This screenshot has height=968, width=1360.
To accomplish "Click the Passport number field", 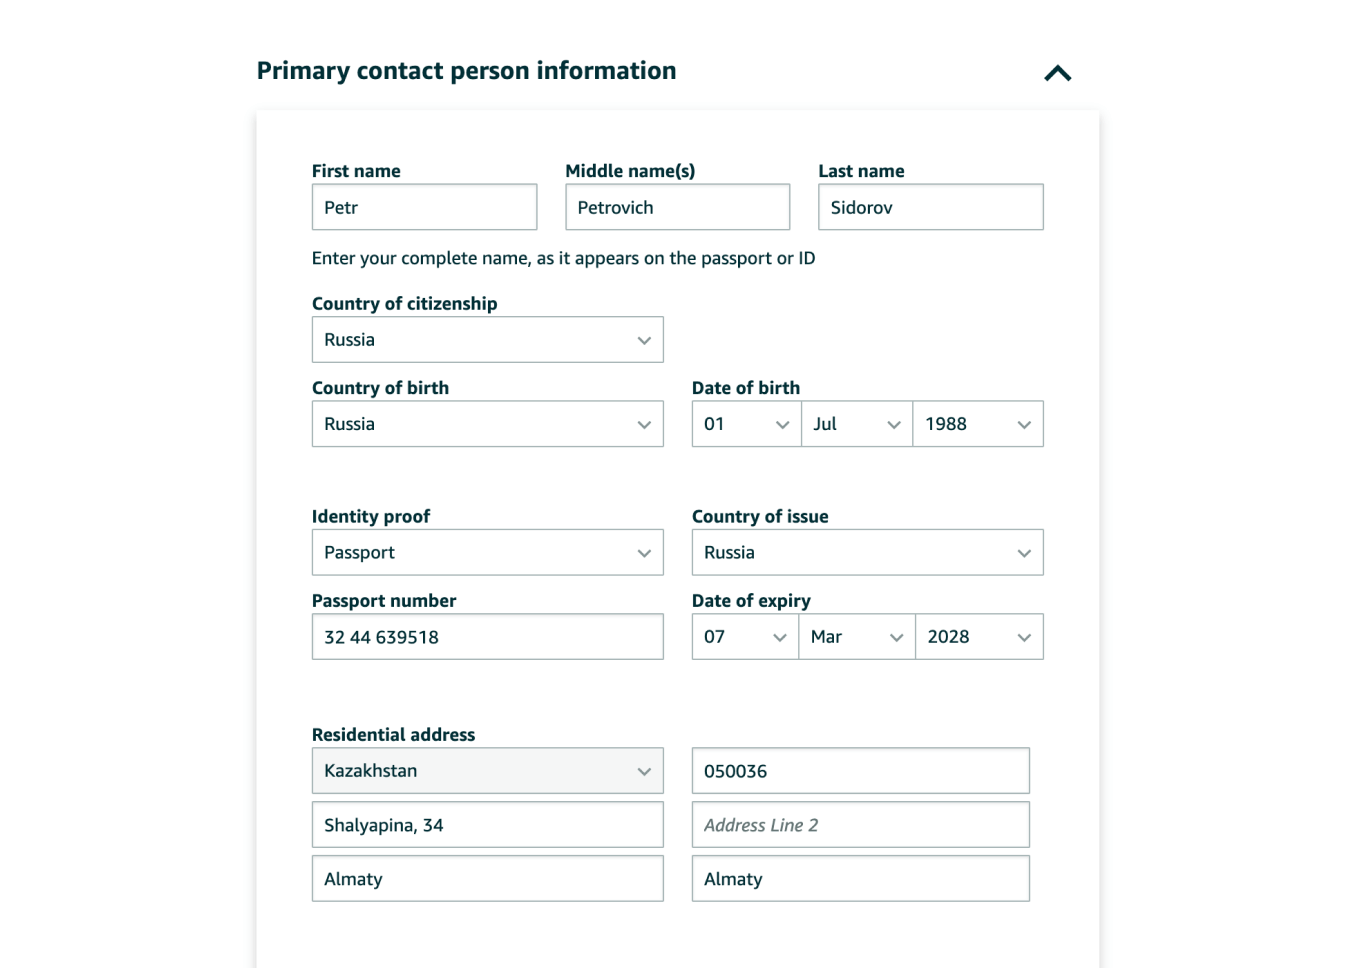I will click(x=487, y=637).
